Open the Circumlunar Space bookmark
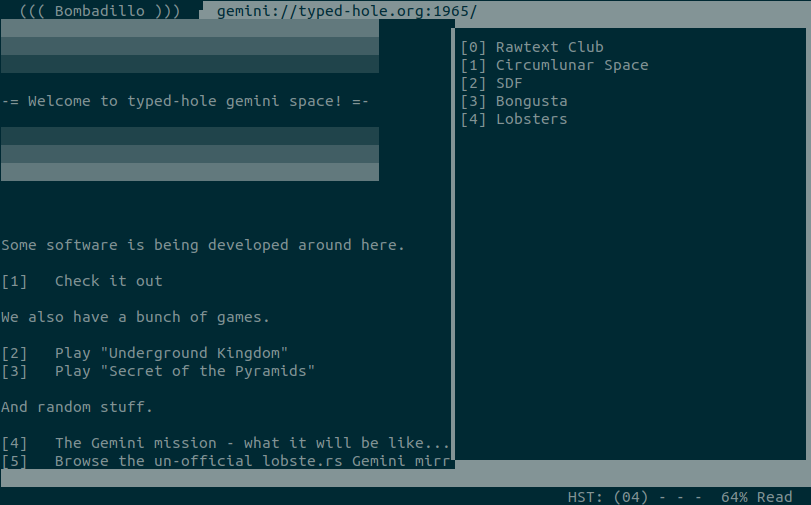811x505 pixels. 571,65
